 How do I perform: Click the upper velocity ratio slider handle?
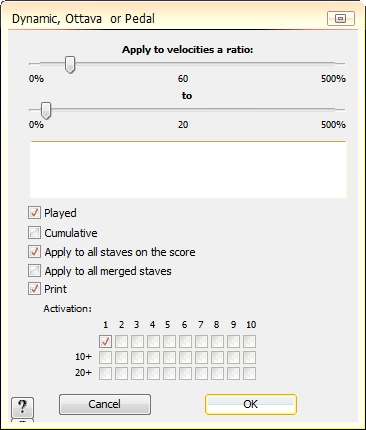coord(70,64)
